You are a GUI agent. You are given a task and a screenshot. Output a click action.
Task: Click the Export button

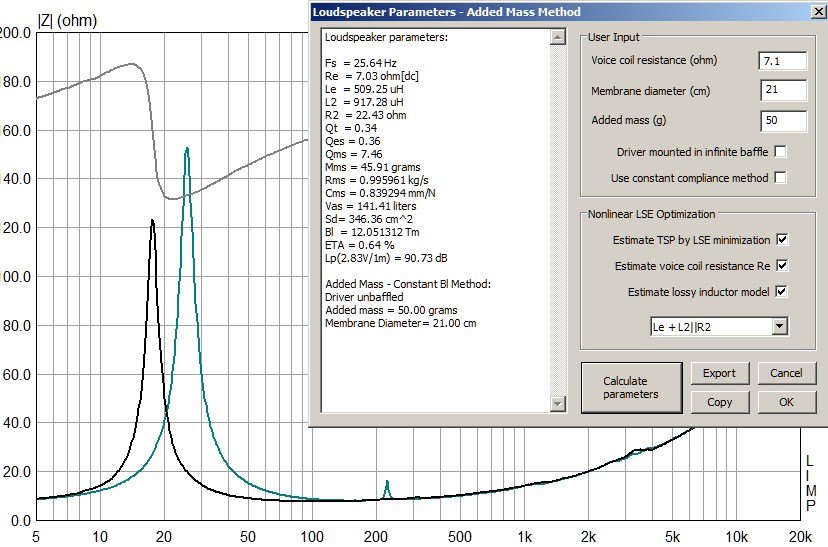720,373
